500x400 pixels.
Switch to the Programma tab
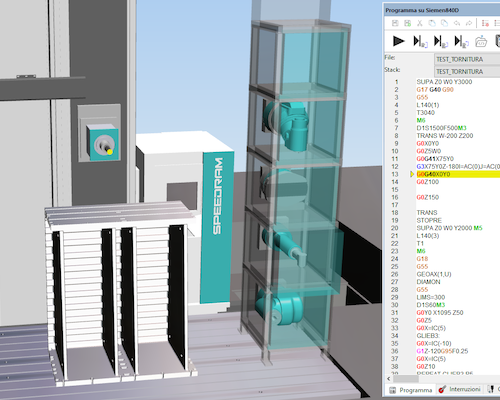[x=411, y=390]
